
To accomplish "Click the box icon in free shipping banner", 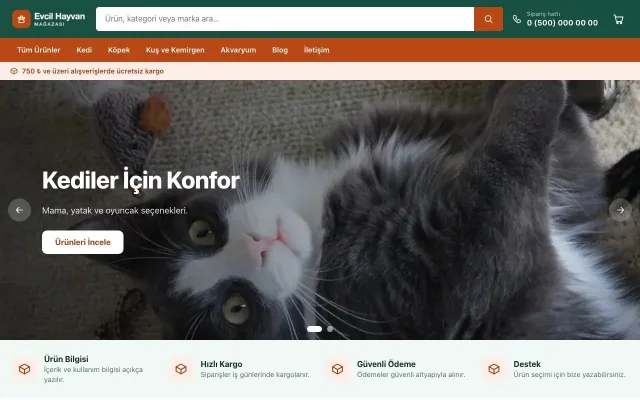I will click(14, 71).
